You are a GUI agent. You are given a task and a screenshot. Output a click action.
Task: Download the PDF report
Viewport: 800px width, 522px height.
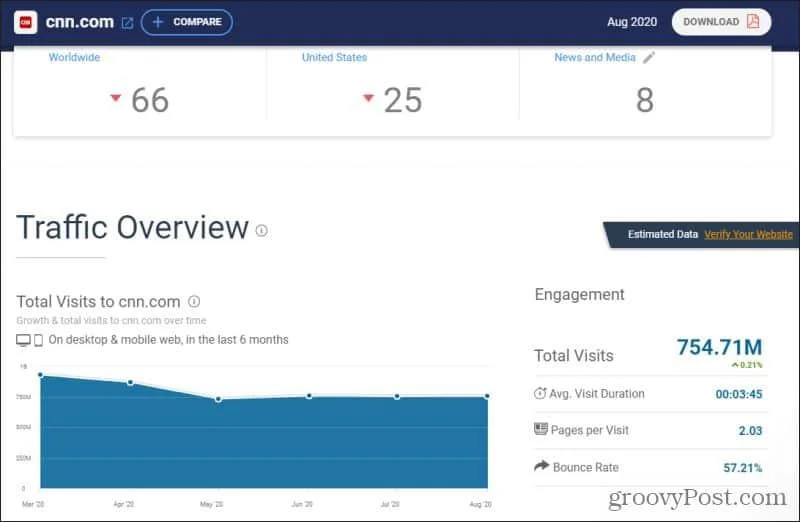(x=721, y=22)
